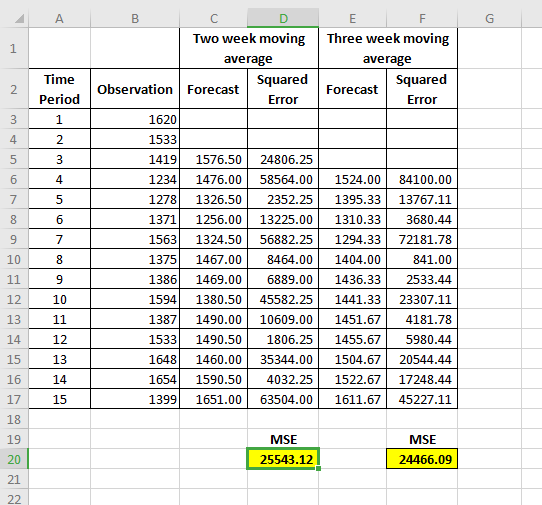Select row 1 header
The width and height of the screenshot is (542, 505).
[x=14, y=48]
